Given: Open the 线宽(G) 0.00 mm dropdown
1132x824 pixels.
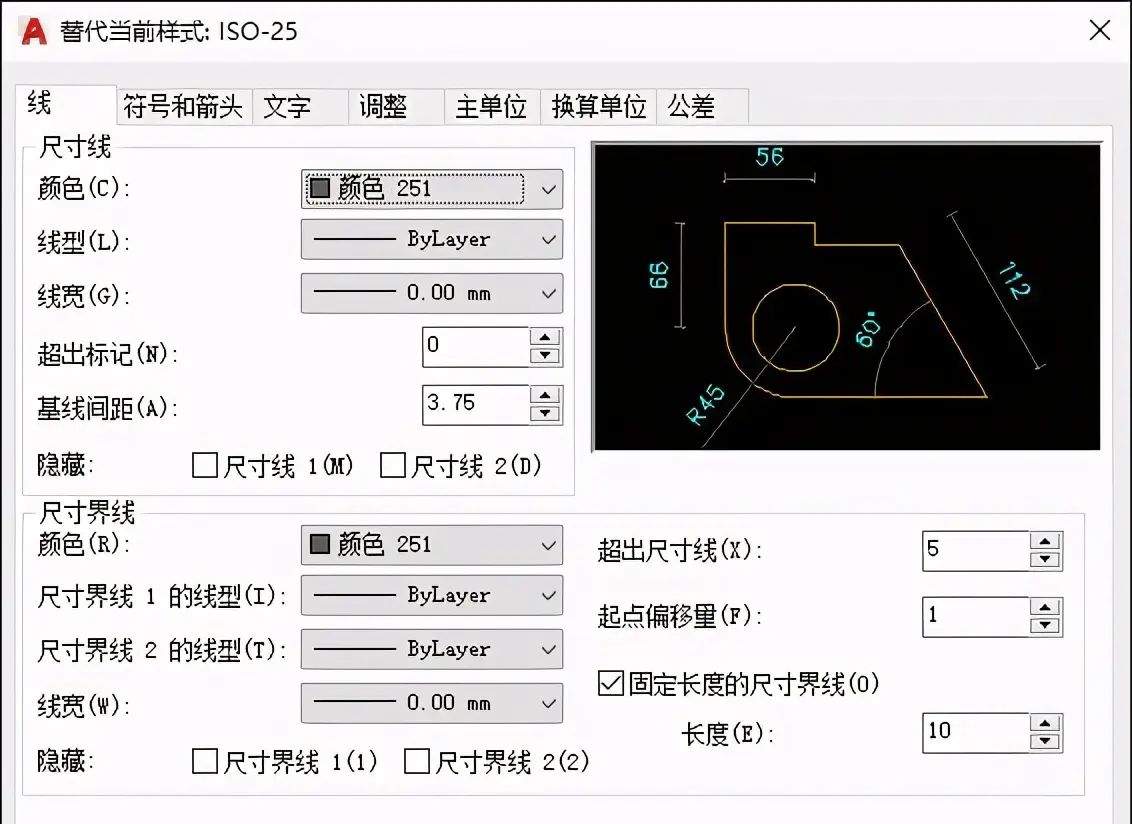Looking at the screenshot, I should click(549, 293).
